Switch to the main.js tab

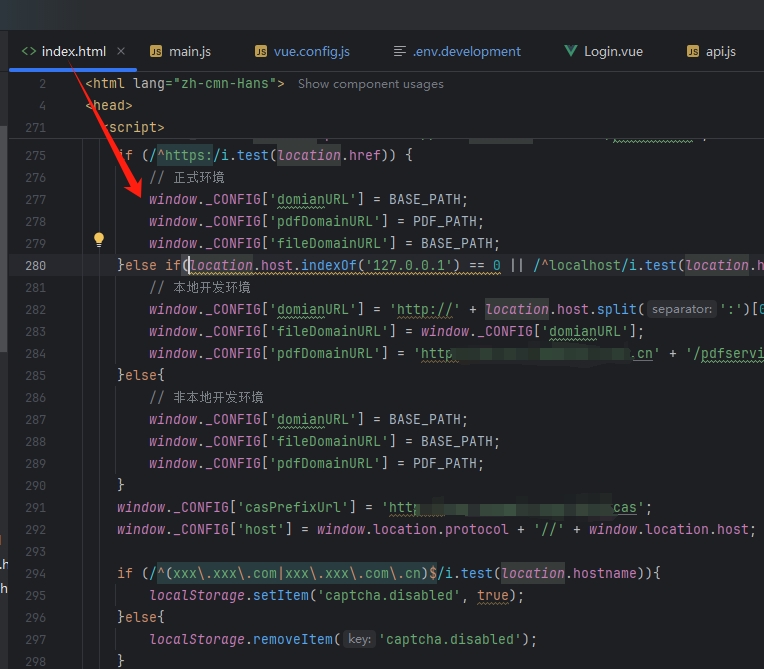click(189, 51)
